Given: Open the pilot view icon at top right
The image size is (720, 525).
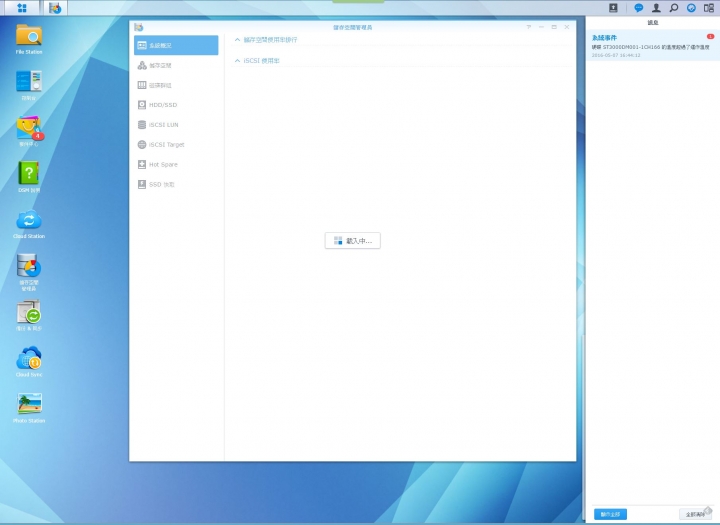Looking at the screenshot, I should click(x=709, y=8).
